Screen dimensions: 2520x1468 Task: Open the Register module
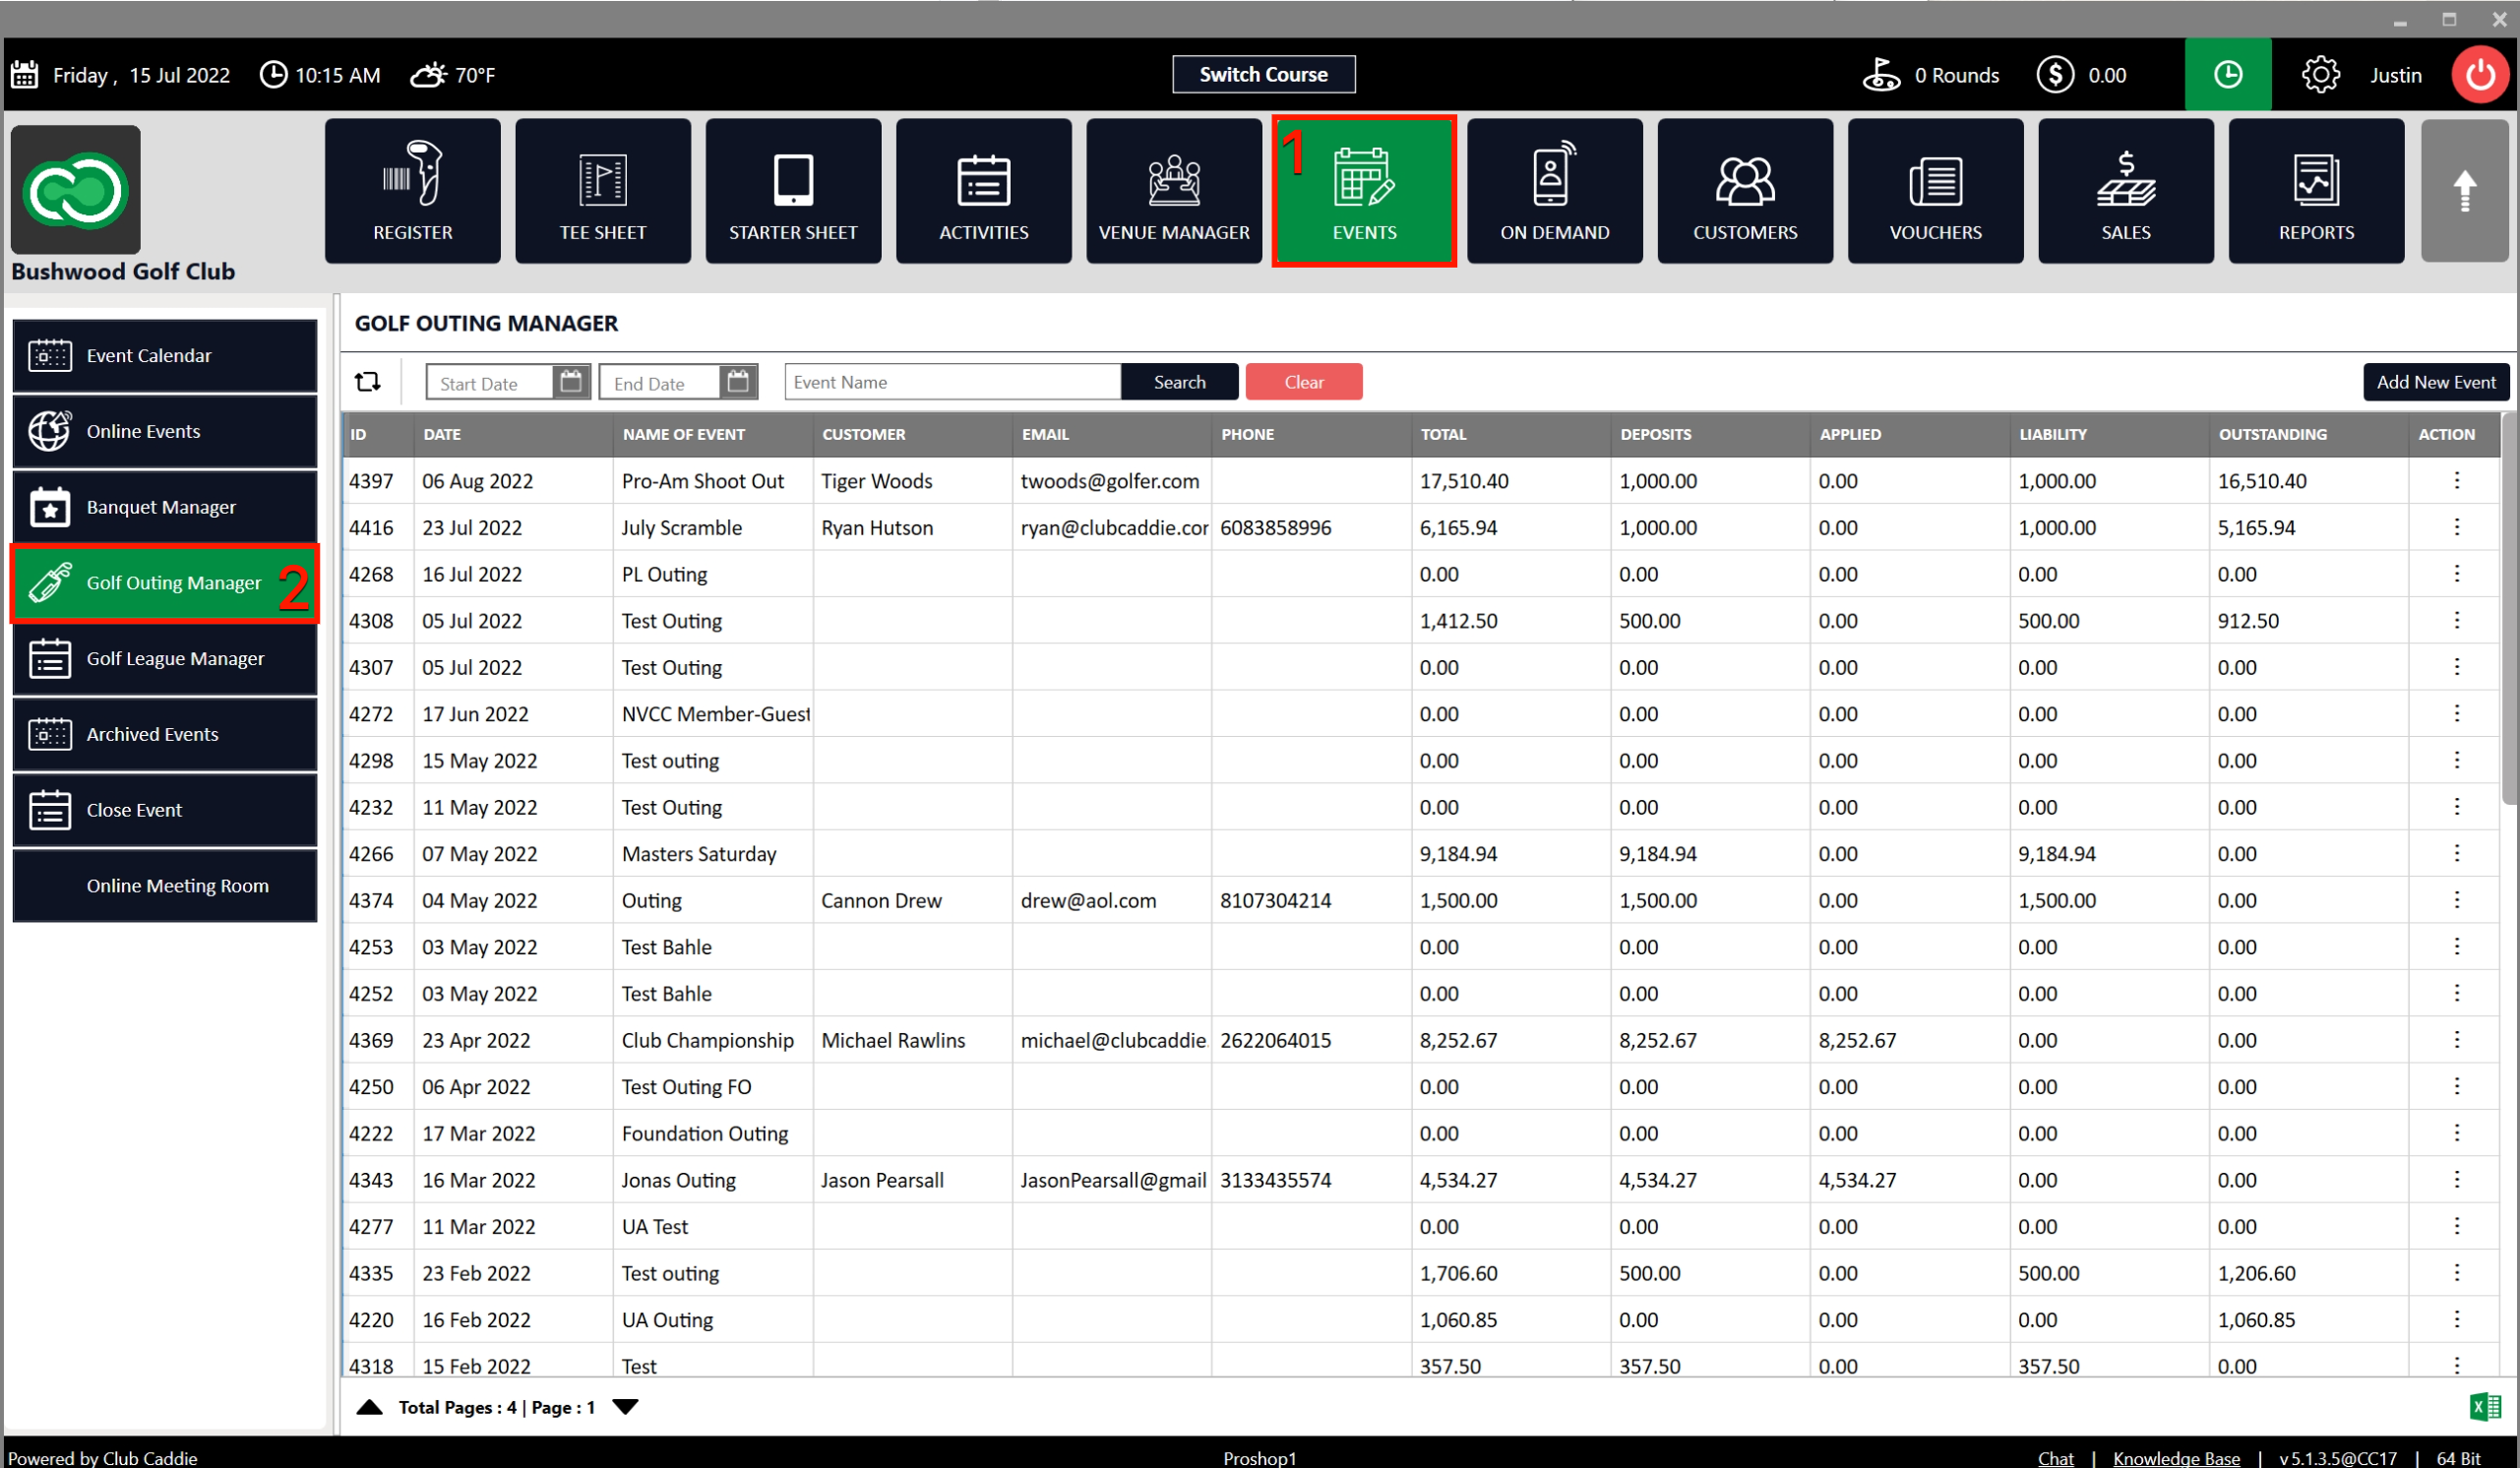tap(412, 191)
